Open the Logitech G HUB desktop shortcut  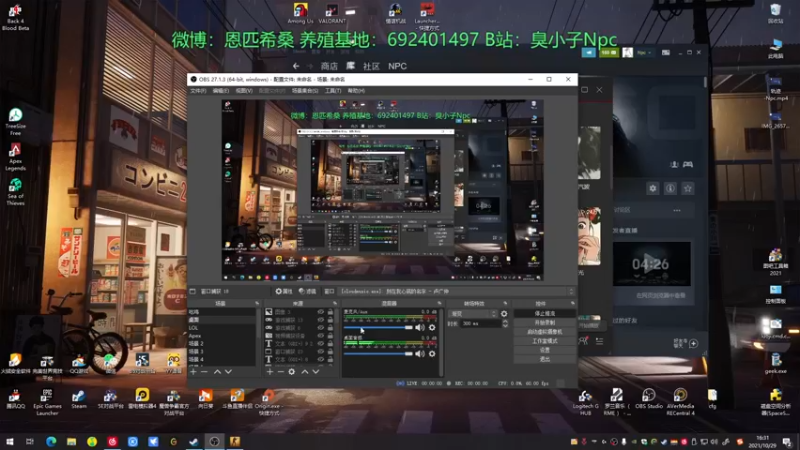click(x=585, y=402)
